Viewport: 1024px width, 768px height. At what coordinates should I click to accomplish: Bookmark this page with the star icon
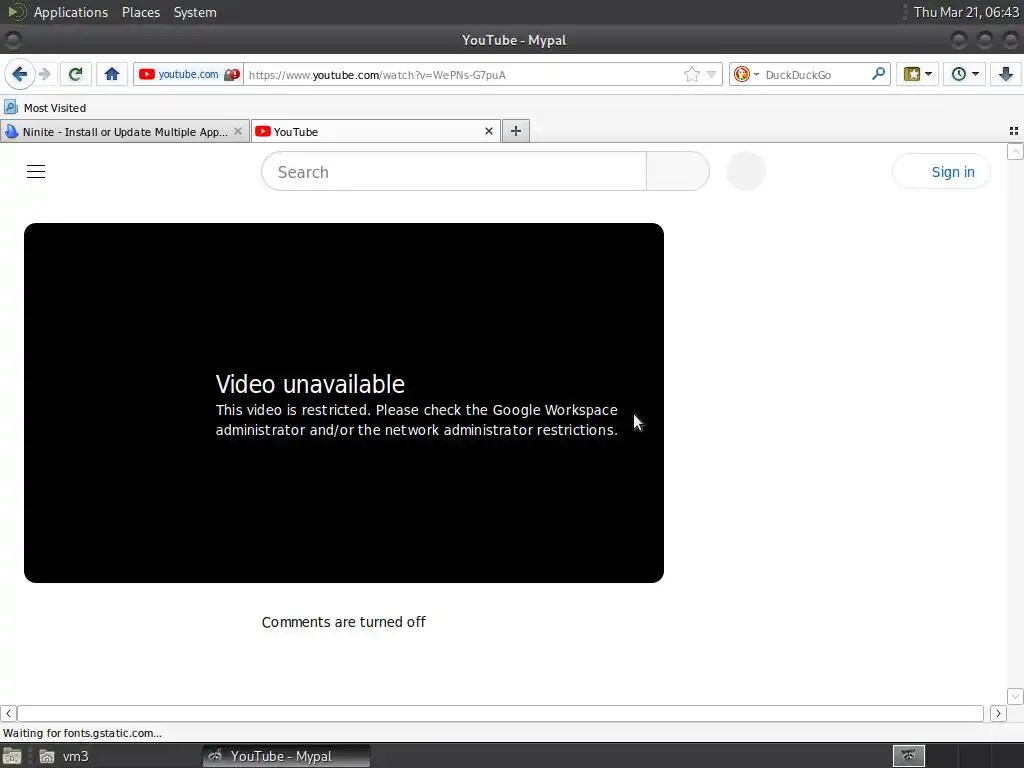pos(692,74)
